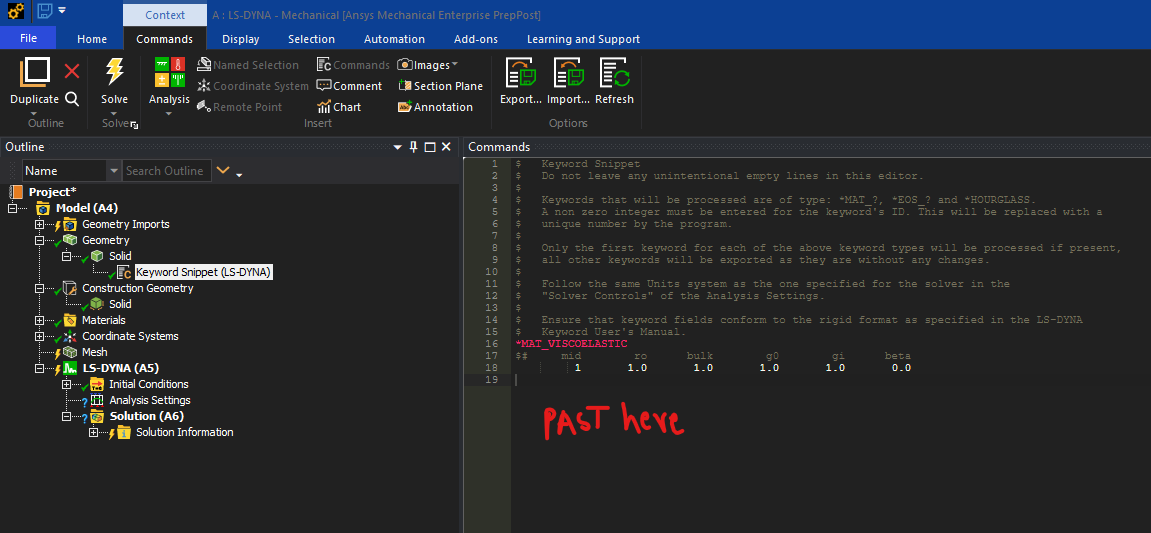Open the Outline panel options arrow
The image size is (1151, 533).
(x=399, y=147)
